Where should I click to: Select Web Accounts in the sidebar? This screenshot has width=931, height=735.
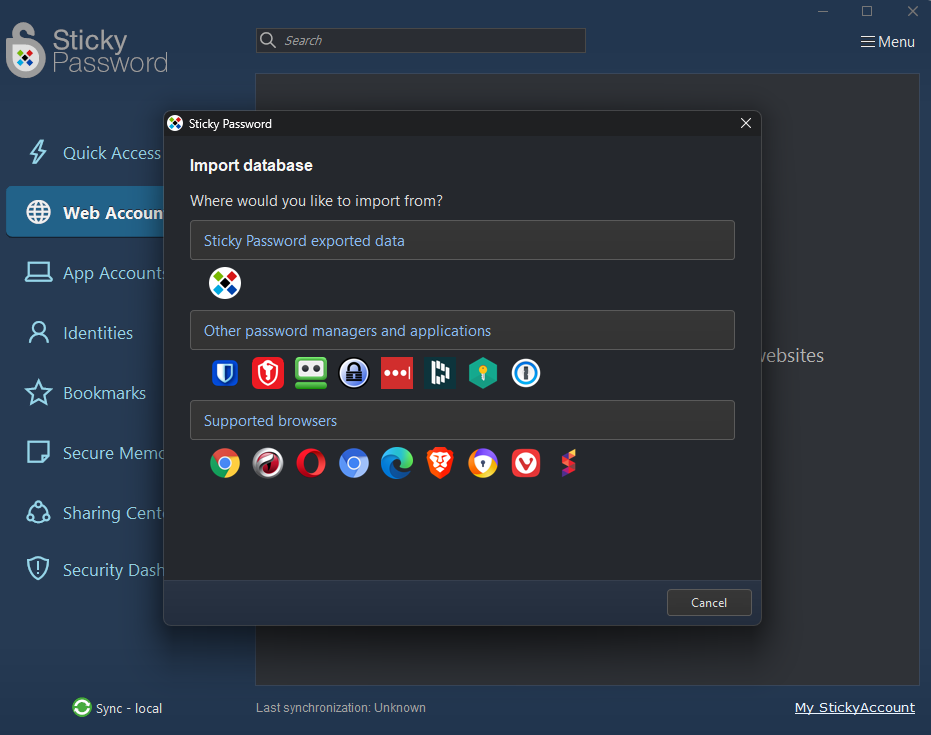pyautogui.click(x=85, y=212)
